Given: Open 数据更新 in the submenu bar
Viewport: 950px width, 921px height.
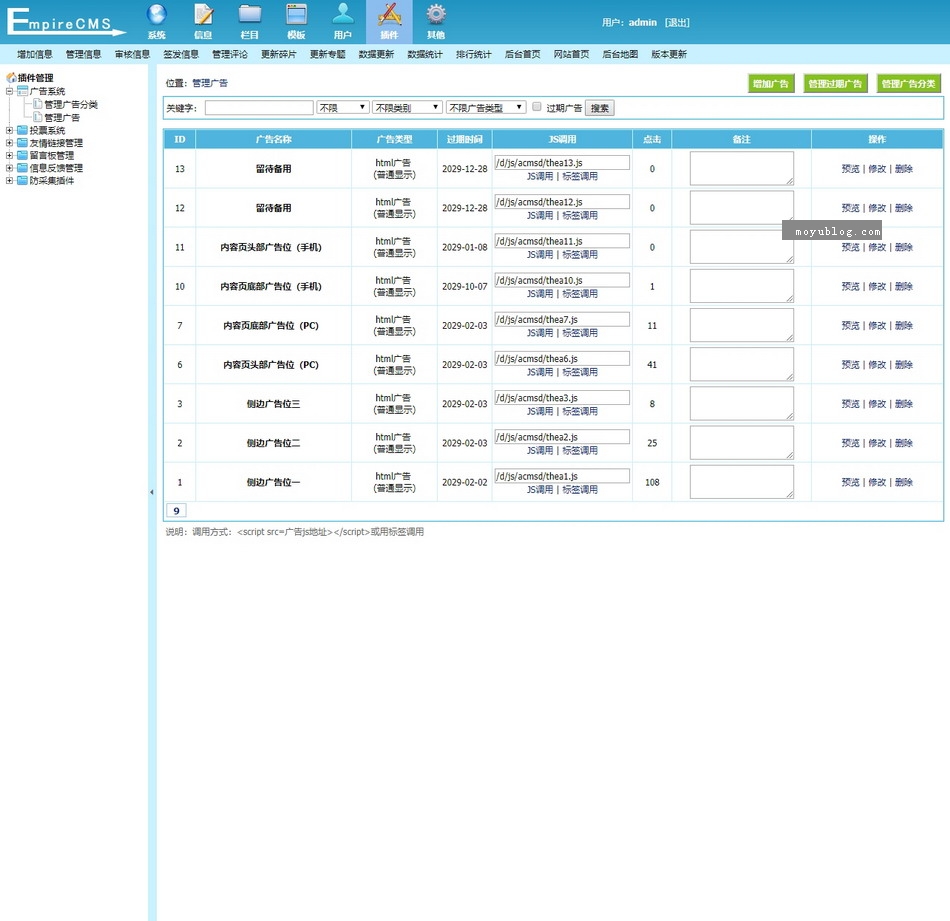Looking at the screenshot, I should pos(376,54).
